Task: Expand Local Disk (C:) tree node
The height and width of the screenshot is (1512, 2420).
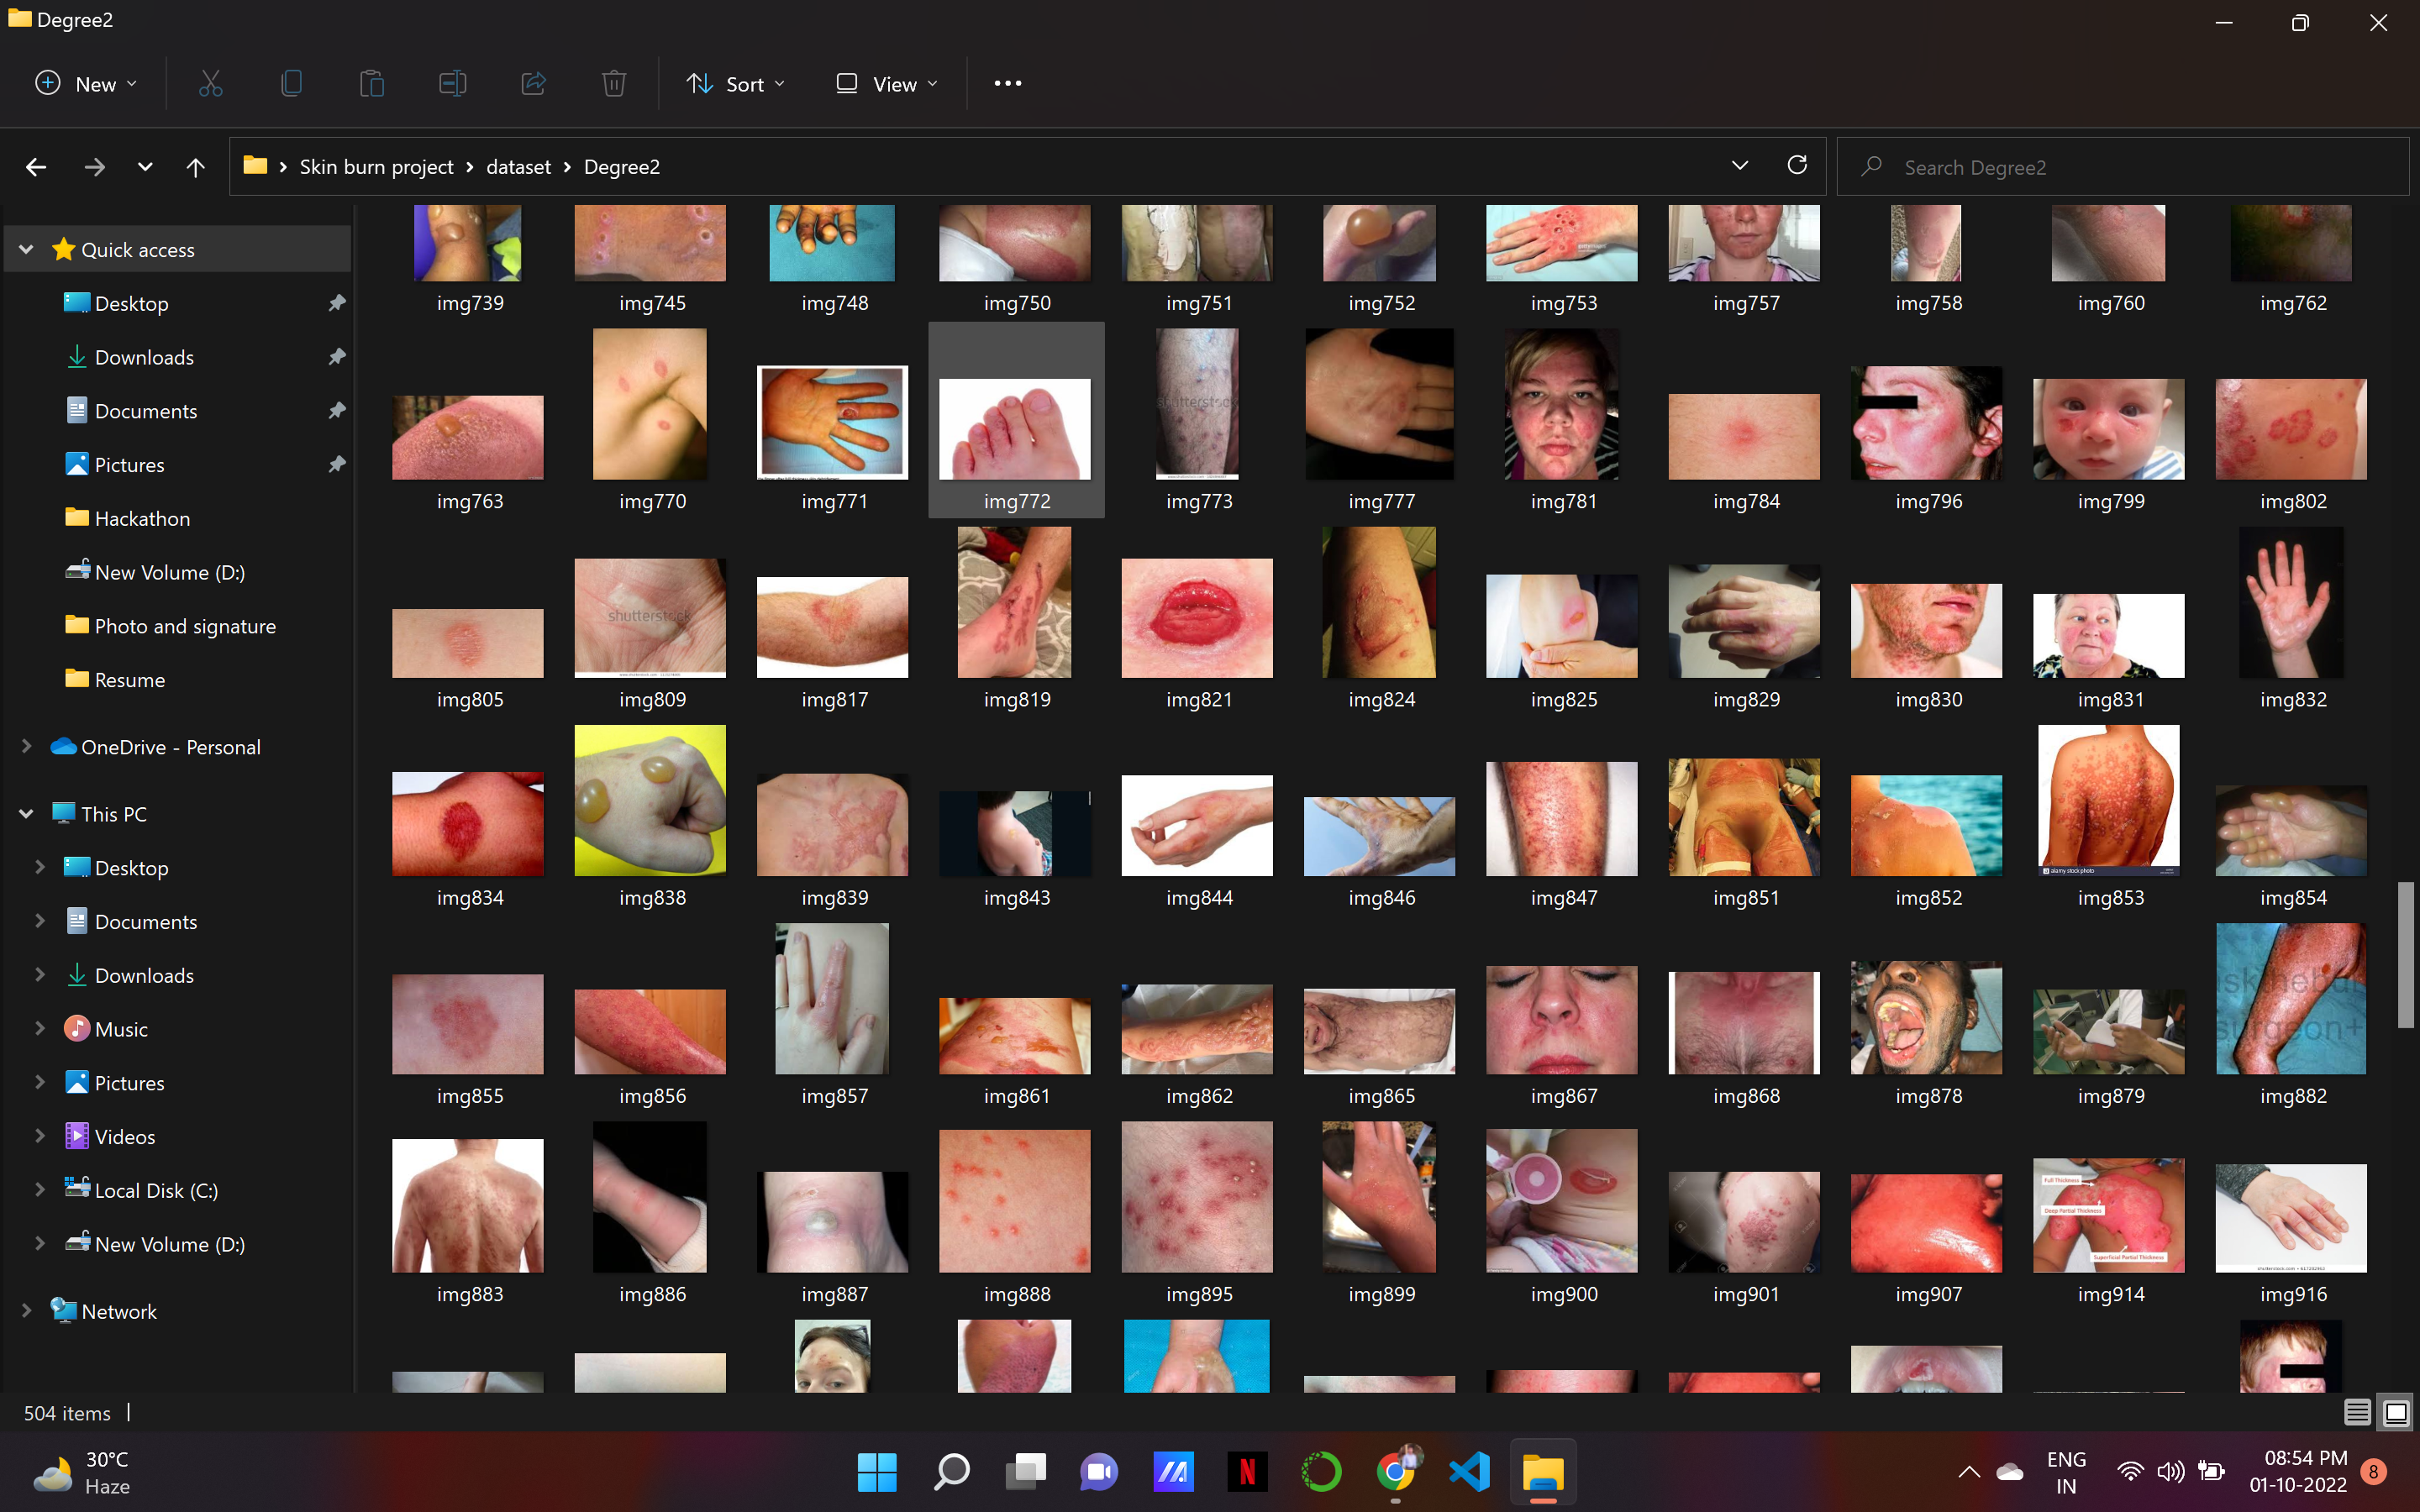Action: click(x=40, y=1190)
